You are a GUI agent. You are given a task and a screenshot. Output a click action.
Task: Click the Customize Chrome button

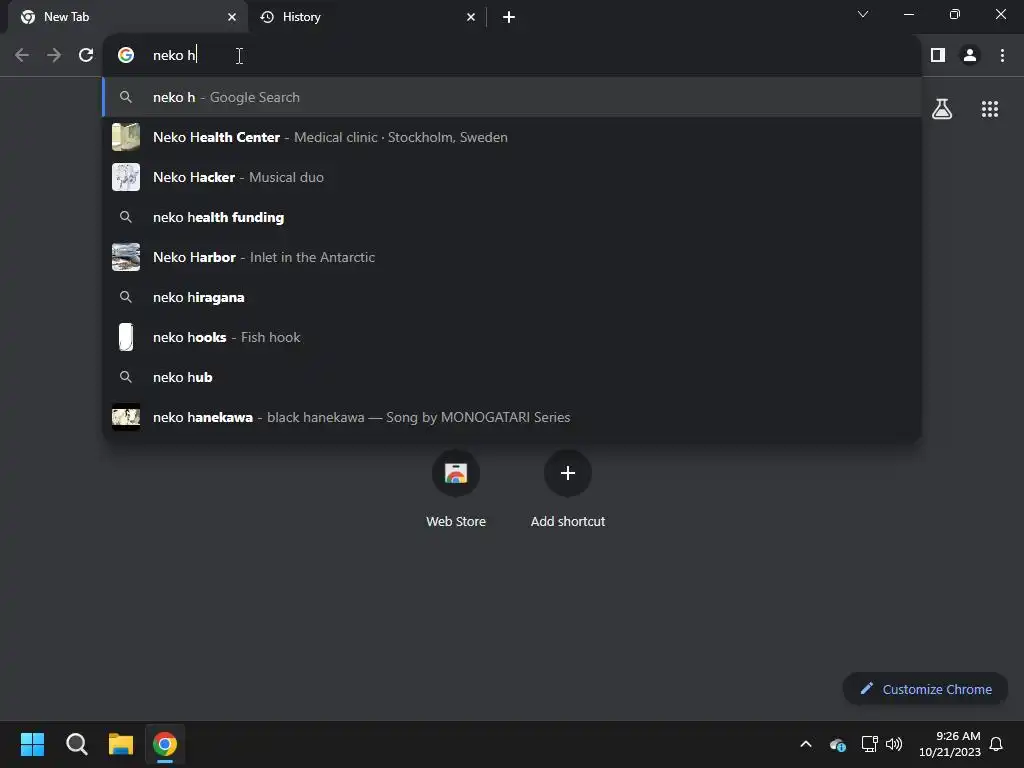pyautogui.click(x=925, y=689)
